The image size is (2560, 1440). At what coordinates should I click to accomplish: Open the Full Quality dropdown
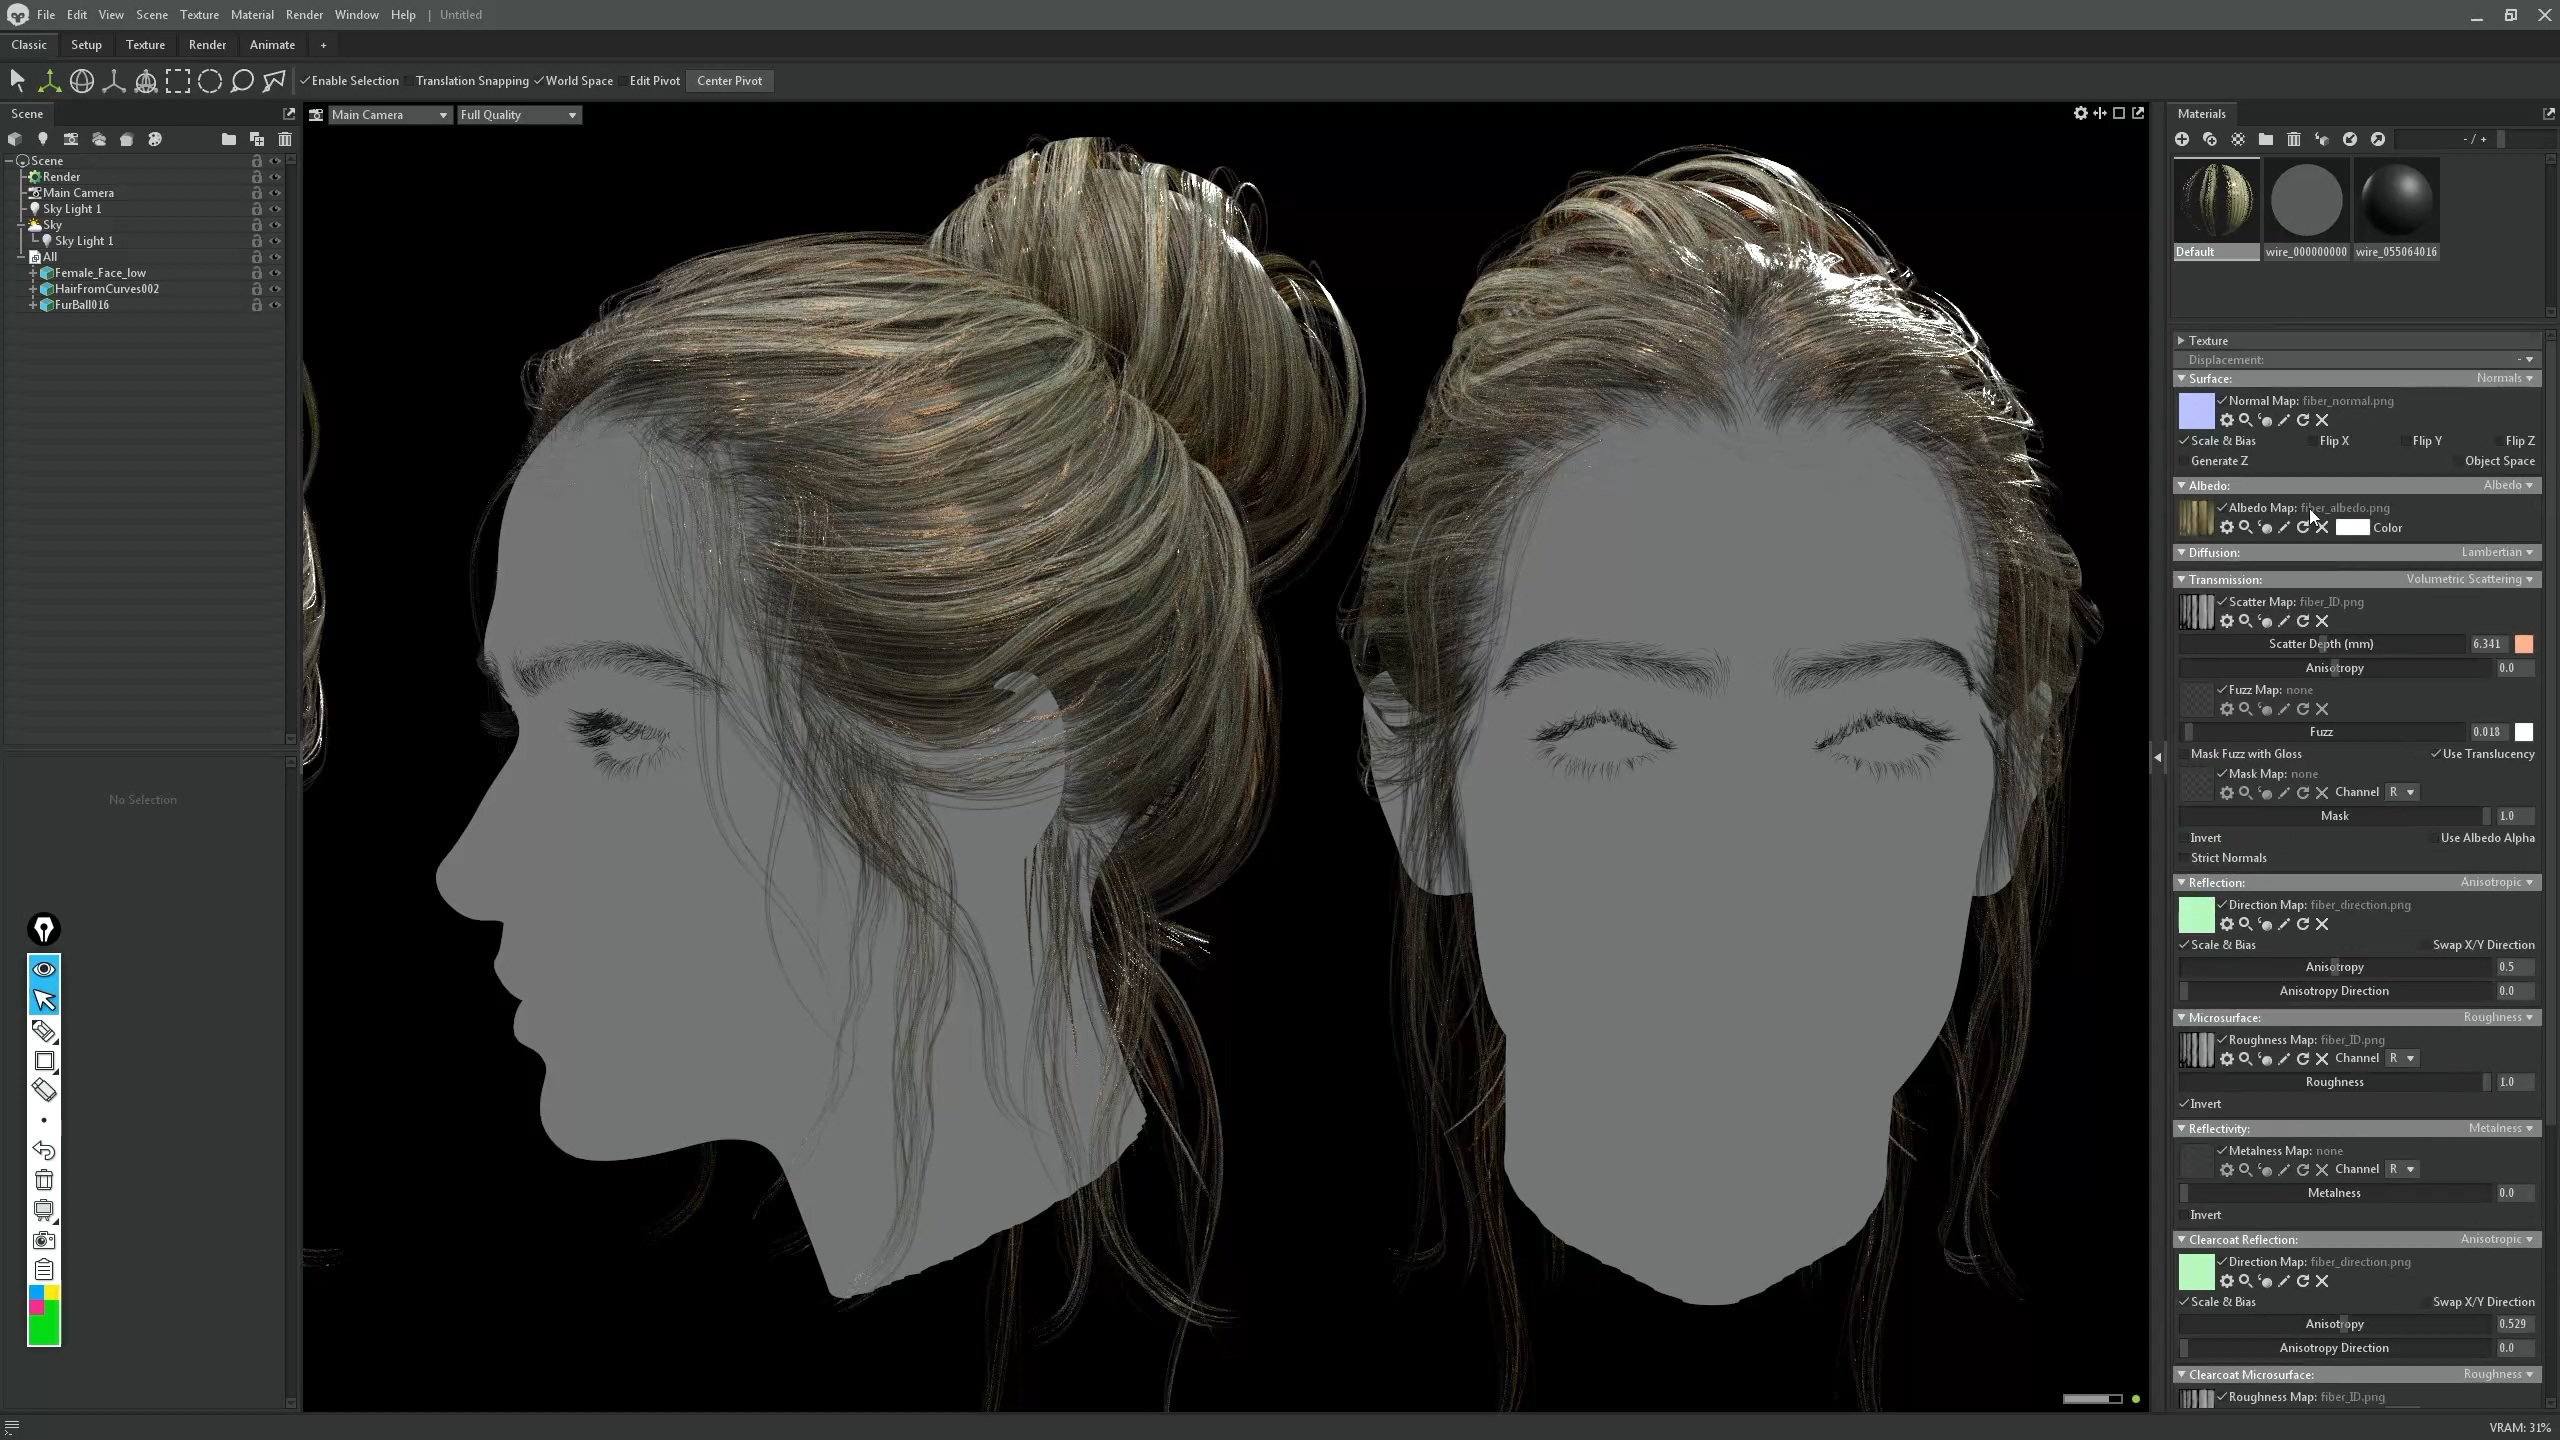(x=518, y=115)
